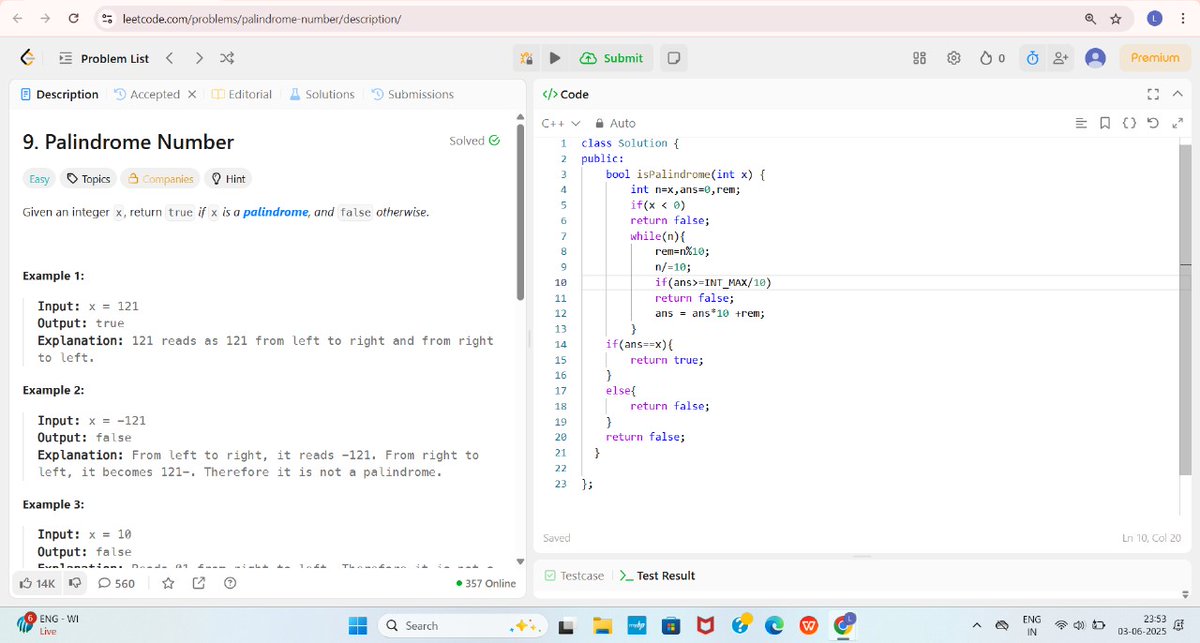Open Microsoft Edge from the taskbar
This screenshot has height=643, width=1200.
[x=774, y=626]
